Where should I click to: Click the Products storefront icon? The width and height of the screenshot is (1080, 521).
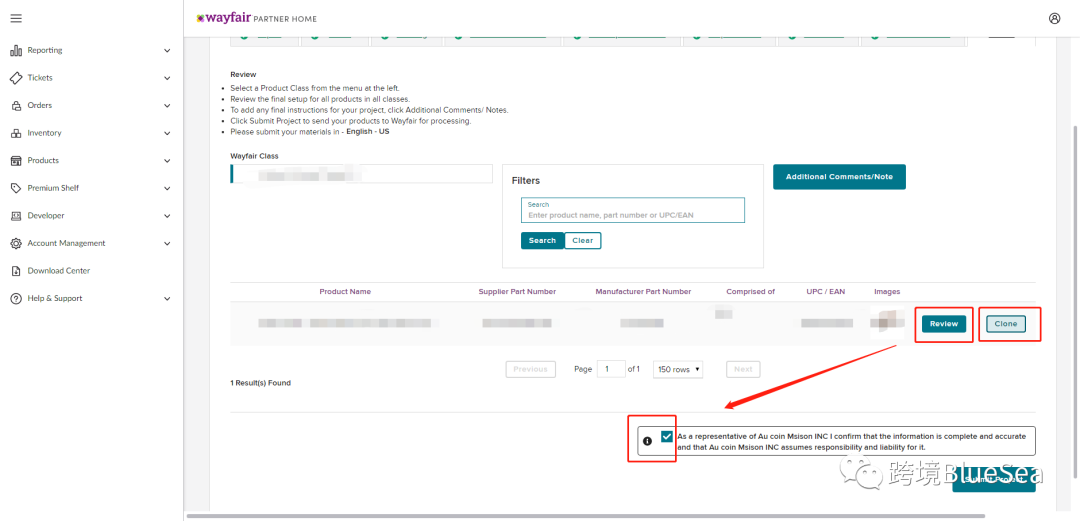pyautogui.click(x=16, y=161)
